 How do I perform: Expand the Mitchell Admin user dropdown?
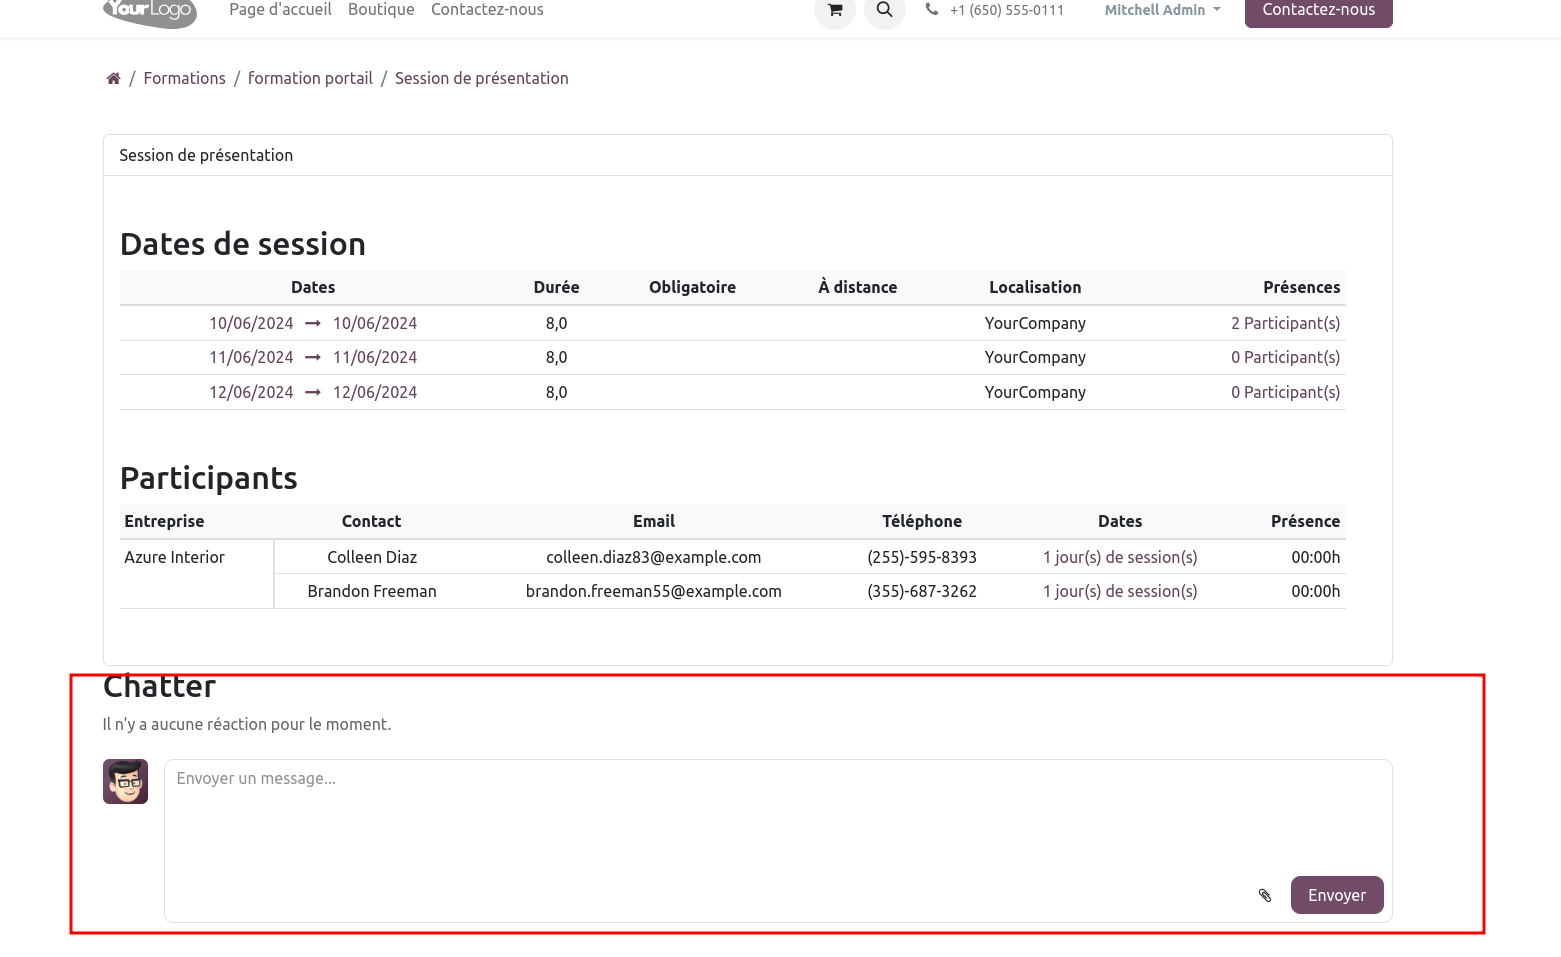tap(1162, 10)
